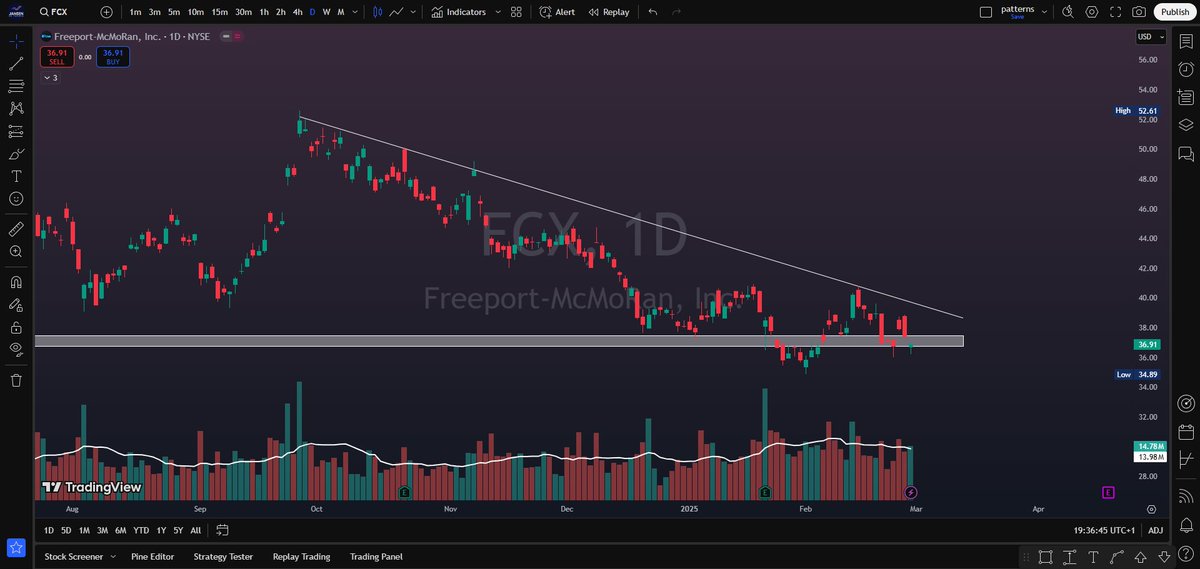Toggle ADJ adjusted data
Screen dimensions: 1200x569
click(x=1155, y=530)
